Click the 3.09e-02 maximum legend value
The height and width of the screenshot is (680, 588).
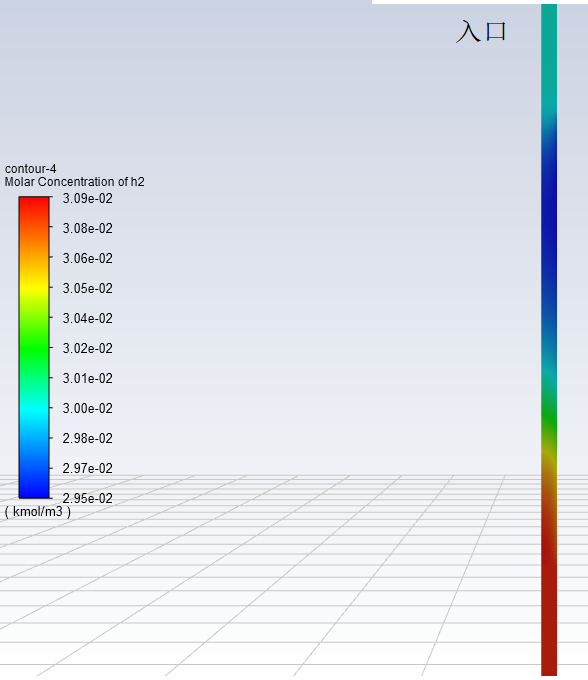pyautogui.click(x=88, y=199)
